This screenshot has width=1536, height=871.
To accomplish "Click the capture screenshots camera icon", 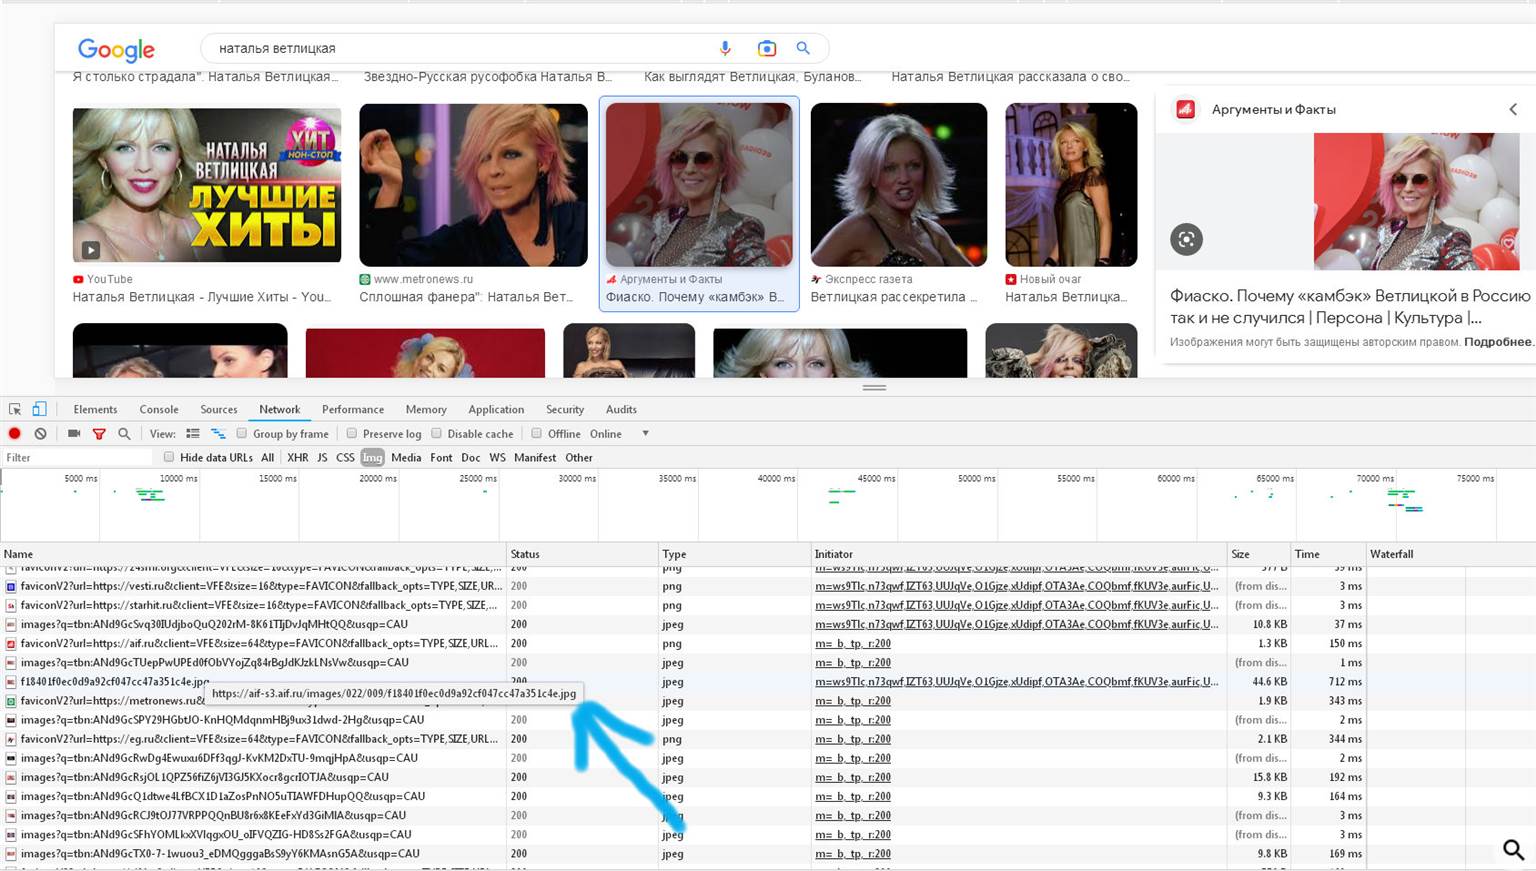I will [74, 434].
